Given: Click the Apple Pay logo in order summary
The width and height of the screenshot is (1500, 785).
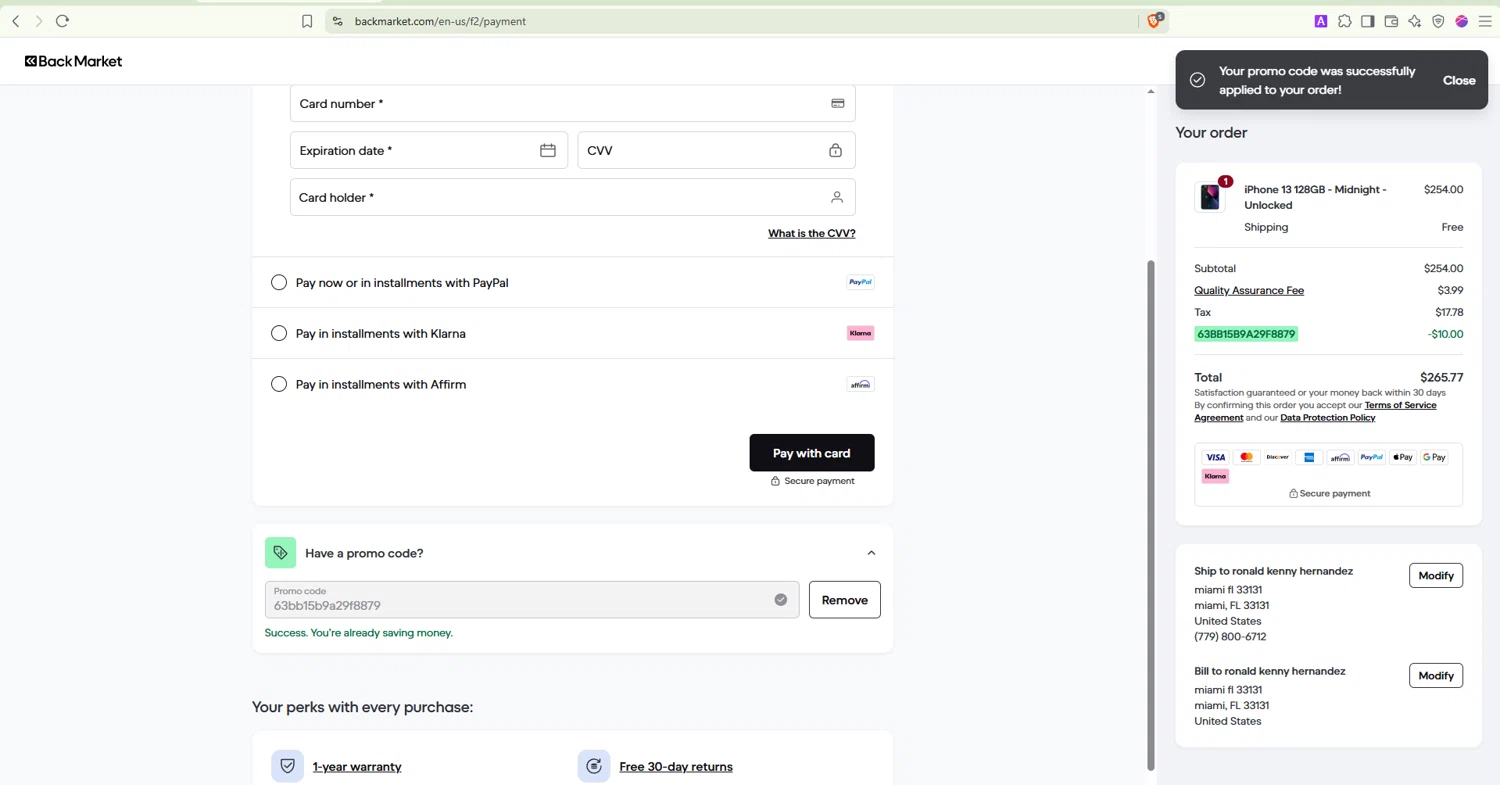Looking at the screenshot, I should (1403, 457).
